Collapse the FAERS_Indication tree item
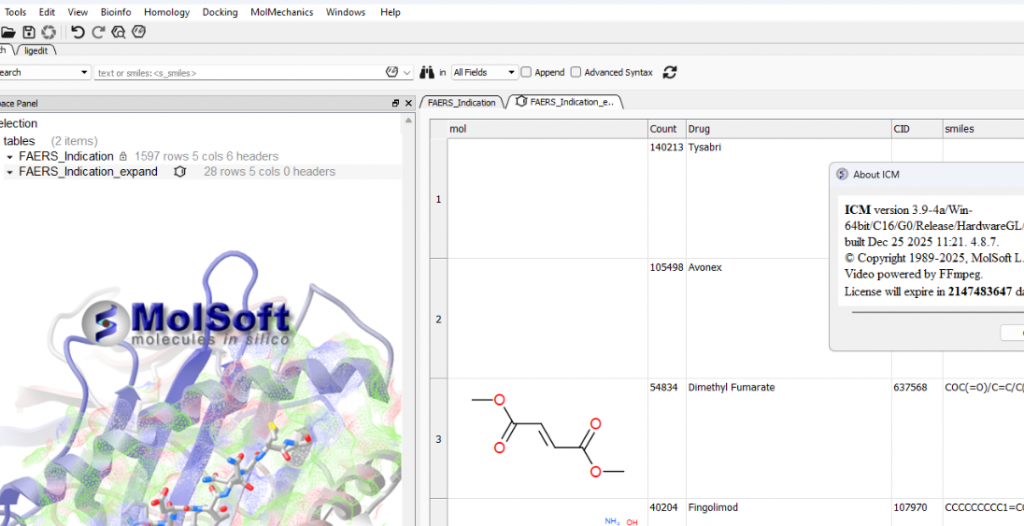Screen dimensions: 1024x526 (x=10, y=157)
